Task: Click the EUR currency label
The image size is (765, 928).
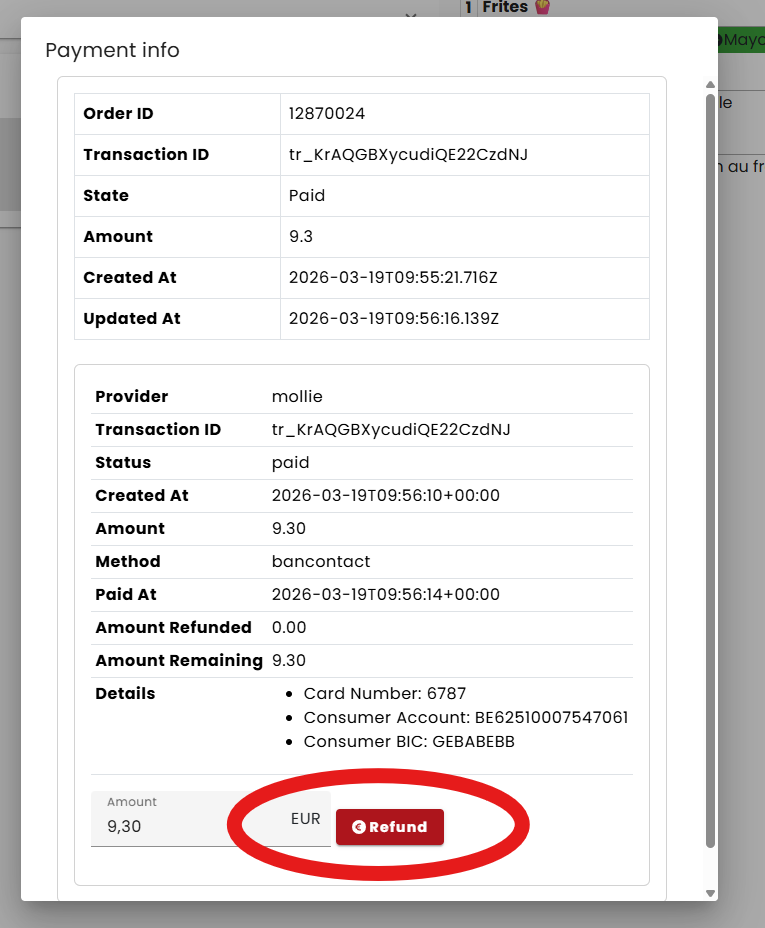Action: point(305,819)
